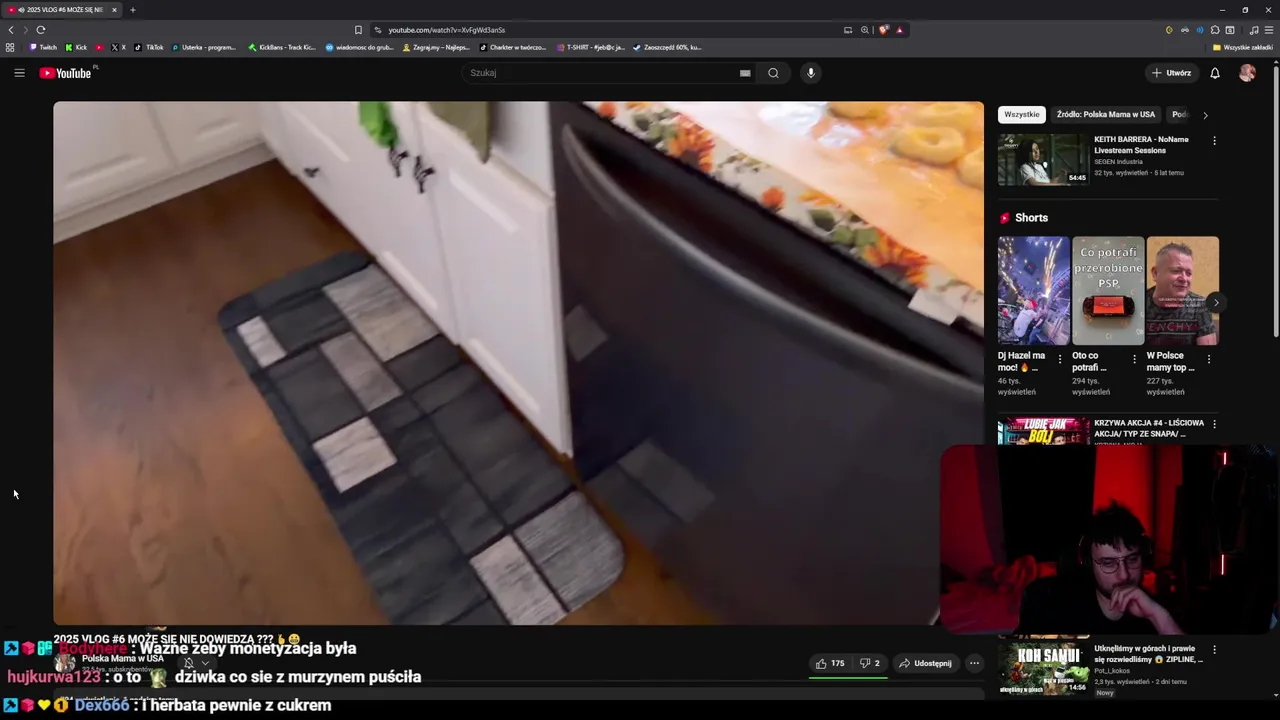Open the Zagraj.my bookmark
Viewport: 1280px width, 720px height.
pyautogui.click(x=435, y=47)
